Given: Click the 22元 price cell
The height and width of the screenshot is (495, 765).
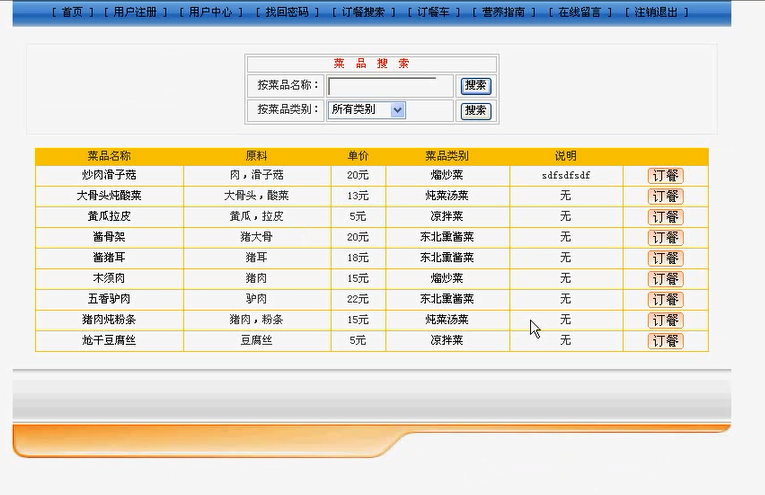Looking at the screenshot, I should point(358,299).
